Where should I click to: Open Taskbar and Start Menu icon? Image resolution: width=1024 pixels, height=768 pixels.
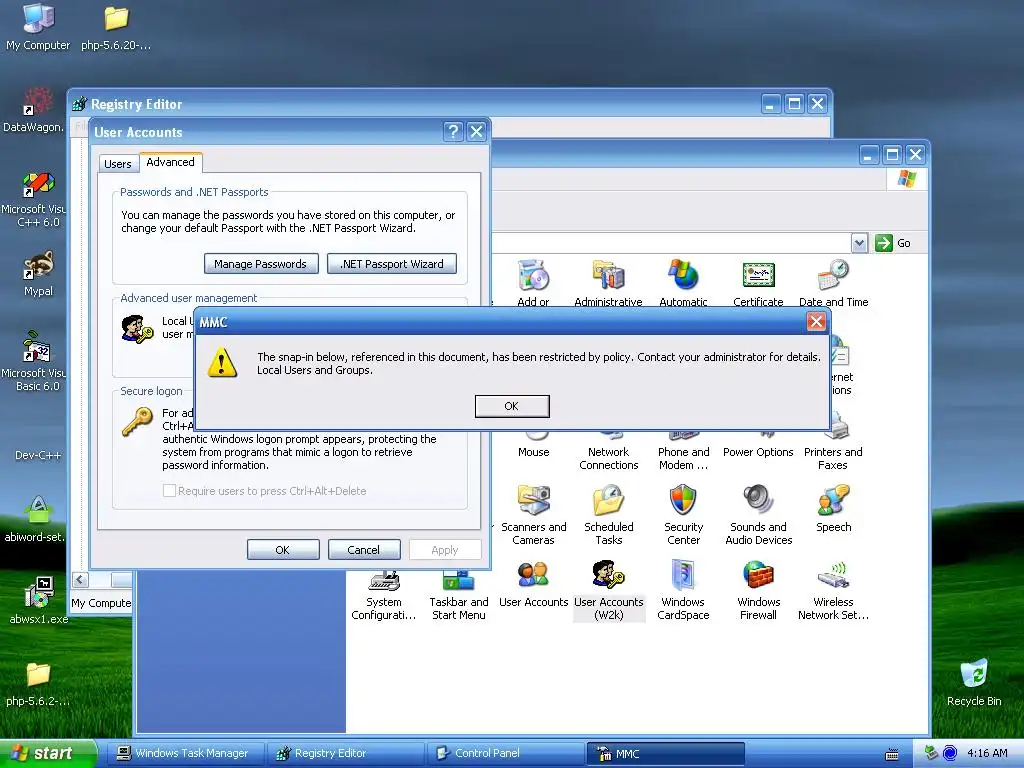(458, 580)
